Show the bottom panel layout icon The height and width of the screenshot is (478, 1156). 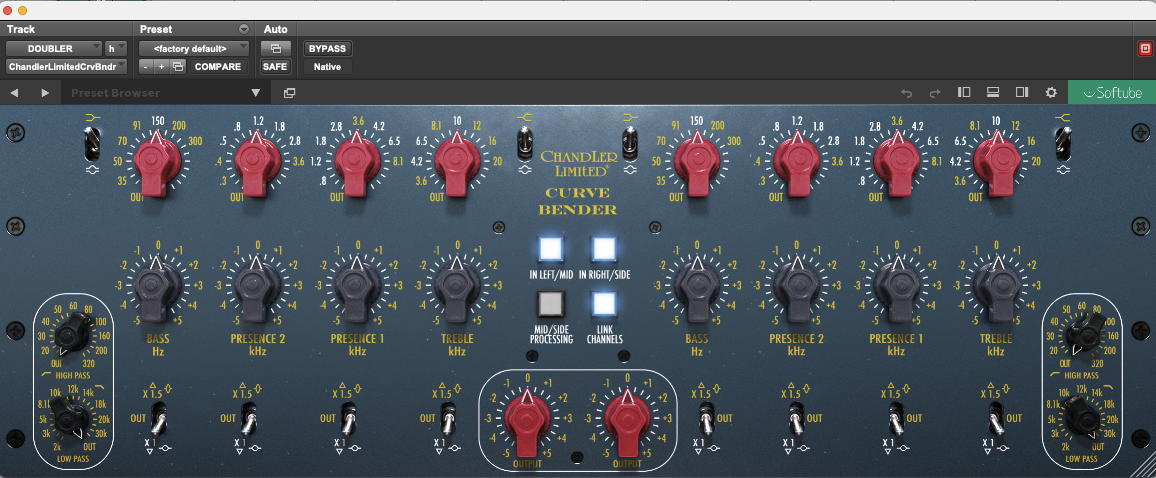pos(992,92)
